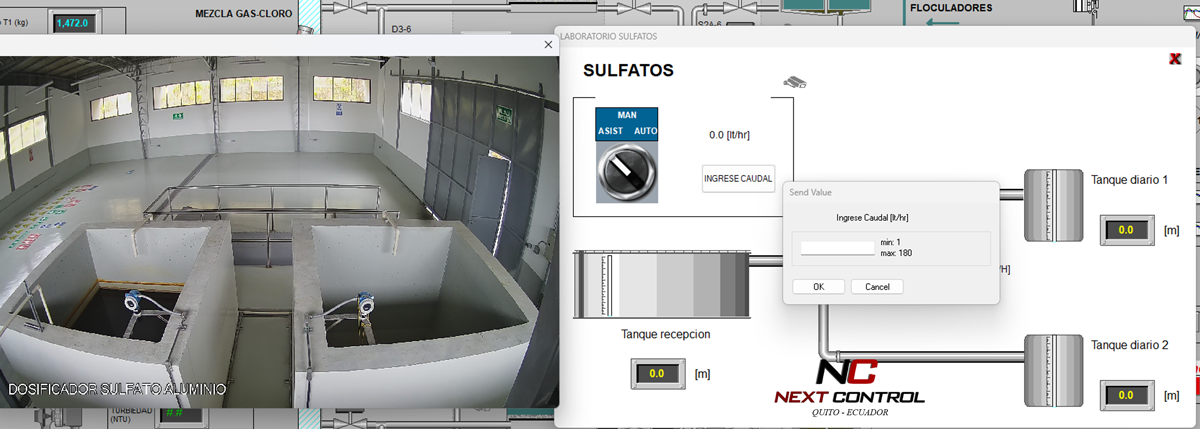Click the Tanque recepcion level readout

[x=657, y=374]
